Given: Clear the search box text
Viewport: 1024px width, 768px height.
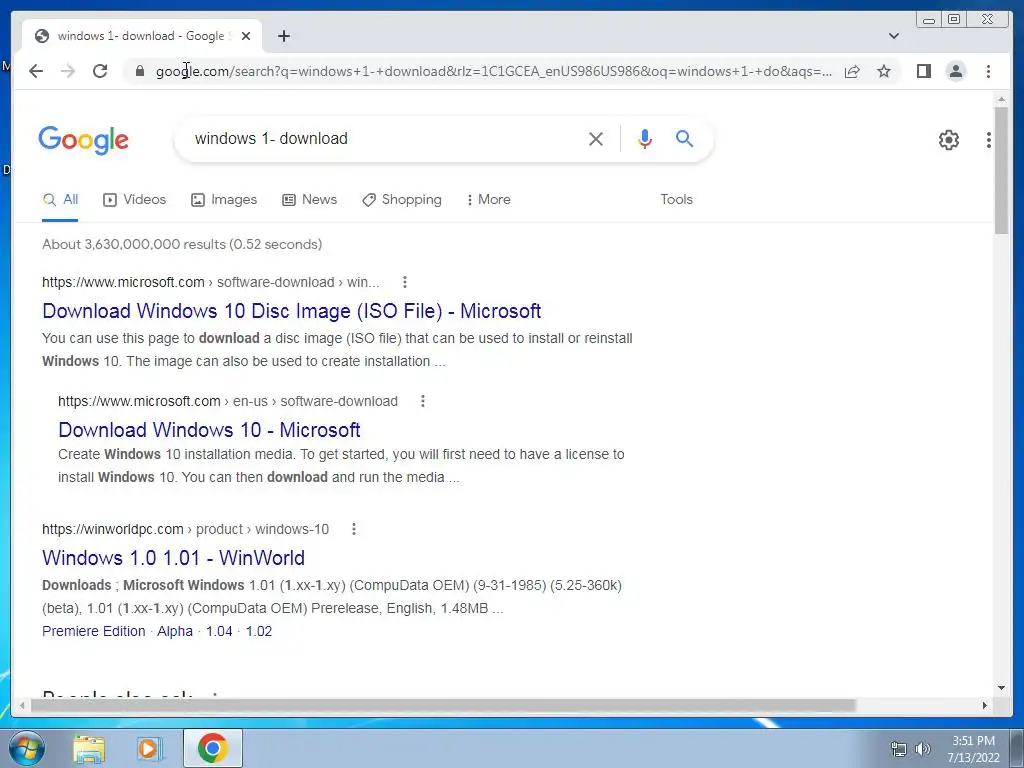Looking at the screenshot, I should click(x=596, y=138).
